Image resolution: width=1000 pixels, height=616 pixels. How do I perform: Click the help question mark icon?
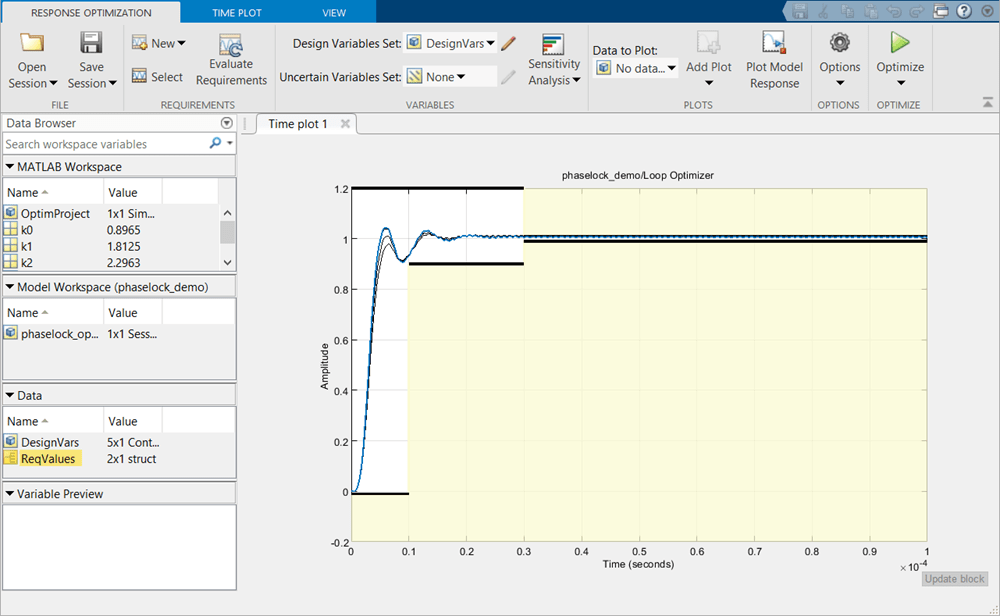tap(964, 11)
